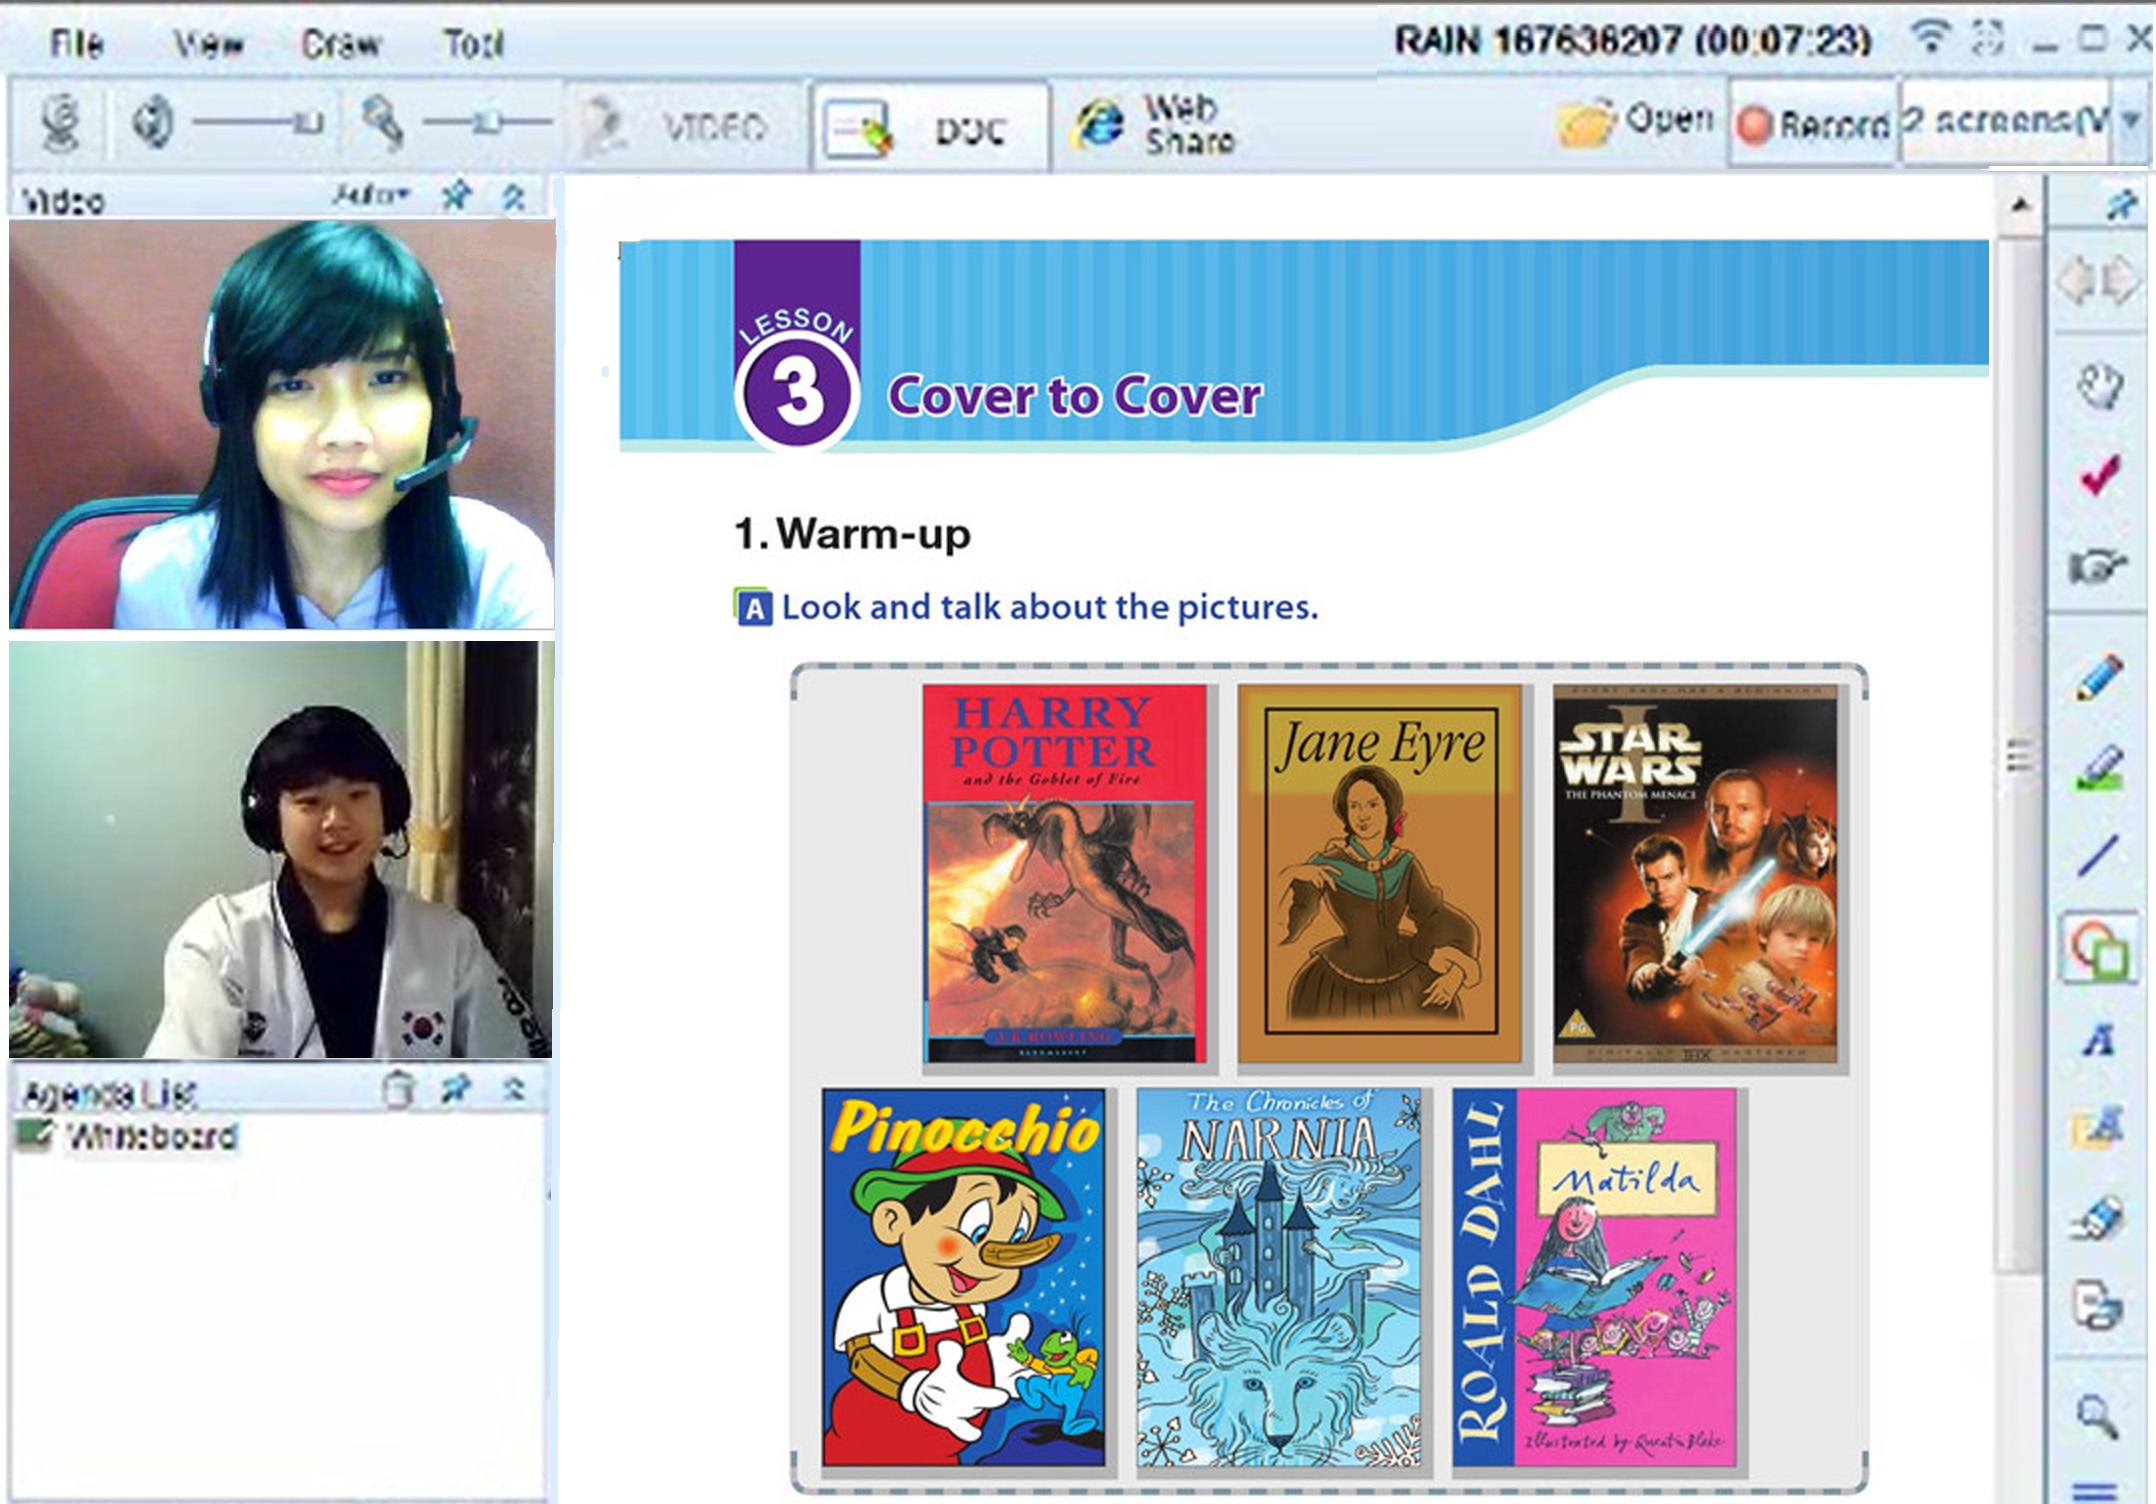
Task: Click the Star Wars cover
Action: pyautogui.click(x=1695, y=874)
